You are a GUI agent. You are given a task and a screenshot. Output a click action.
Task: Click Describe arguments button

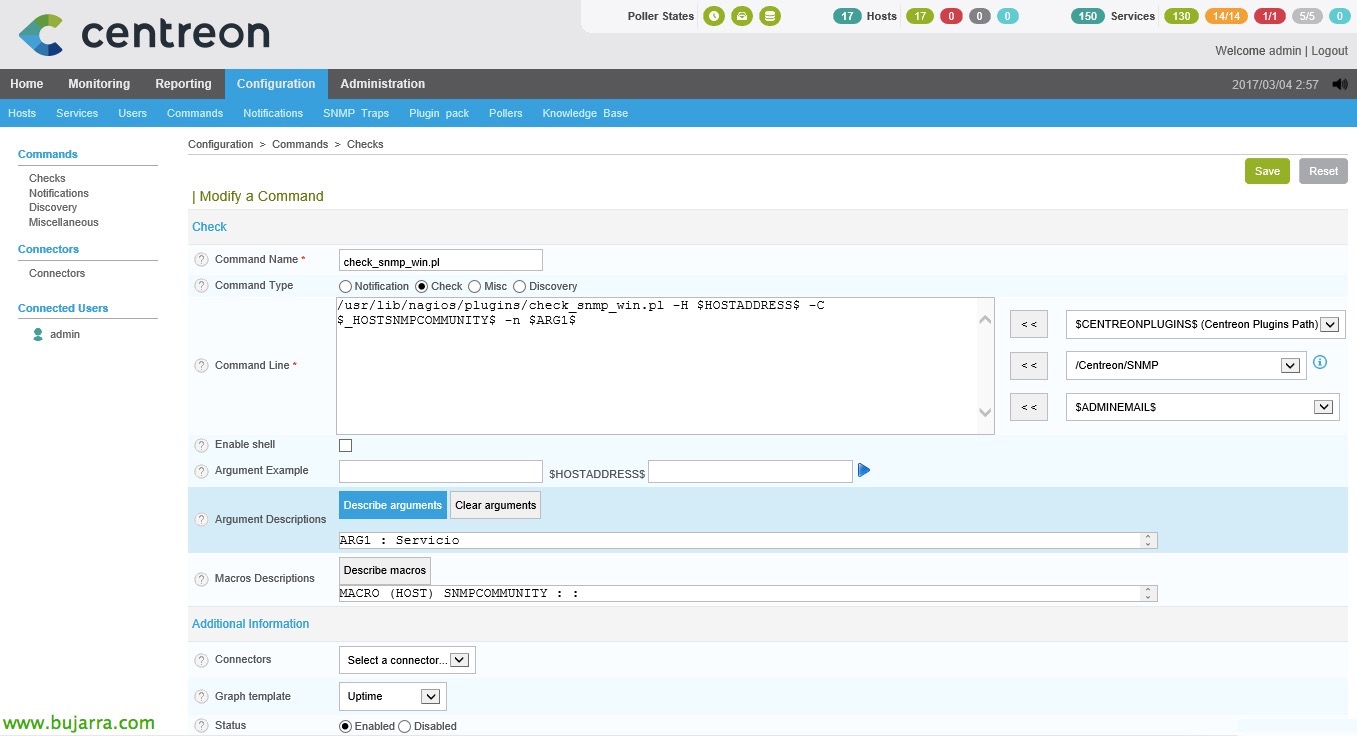pyautogui.click(x=393, y=505)
